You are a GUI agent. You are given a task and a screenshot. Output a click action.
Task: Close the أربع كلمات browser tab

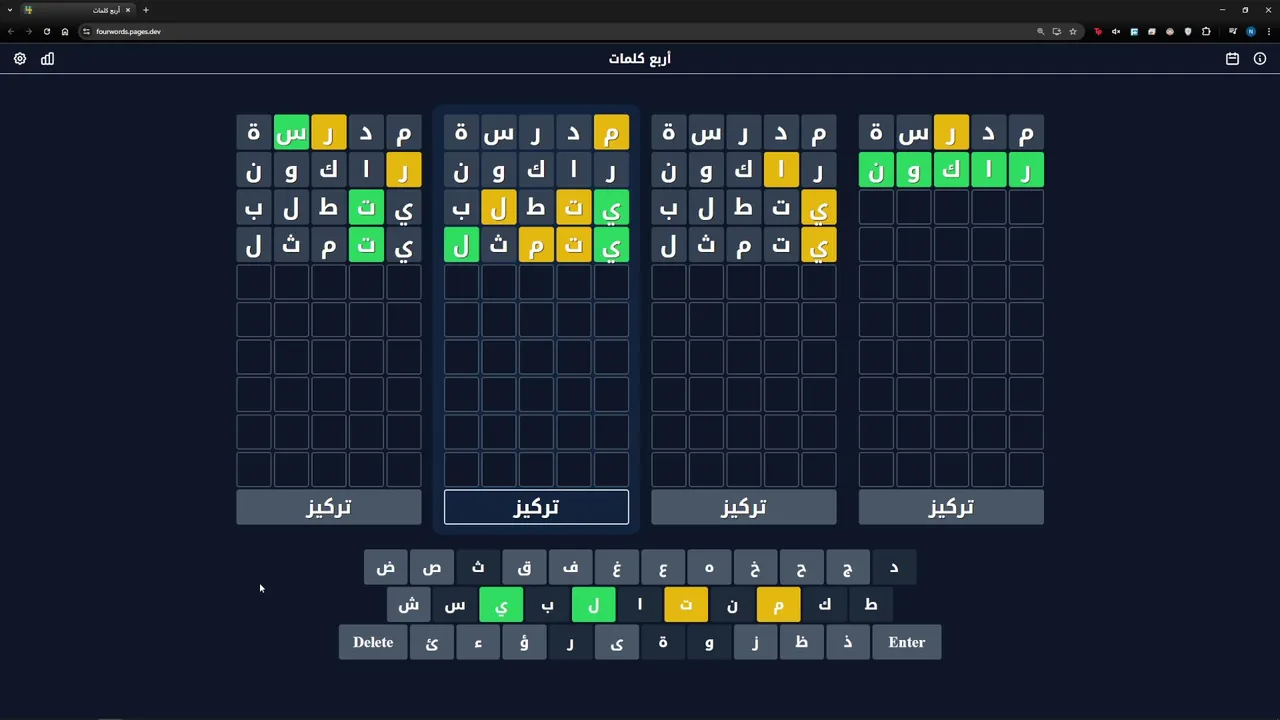(x=128, y=10)
